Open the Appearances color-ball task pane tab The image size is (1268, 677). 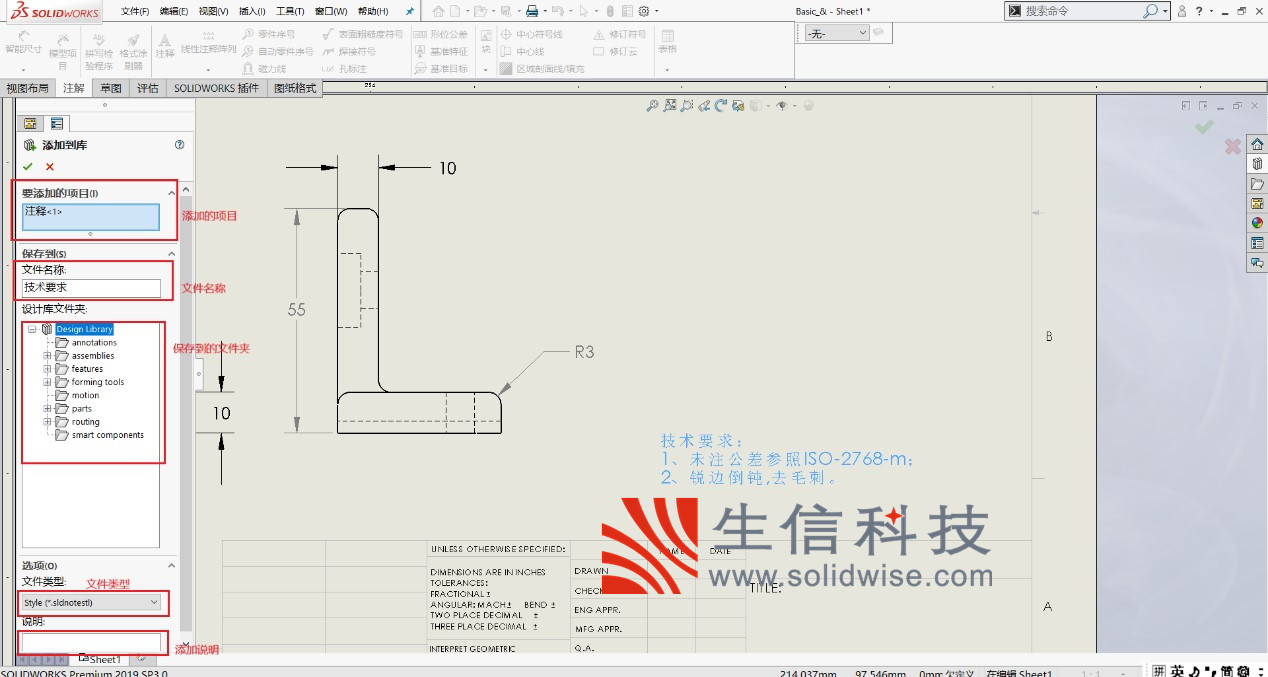click(x=1257, y=223)
